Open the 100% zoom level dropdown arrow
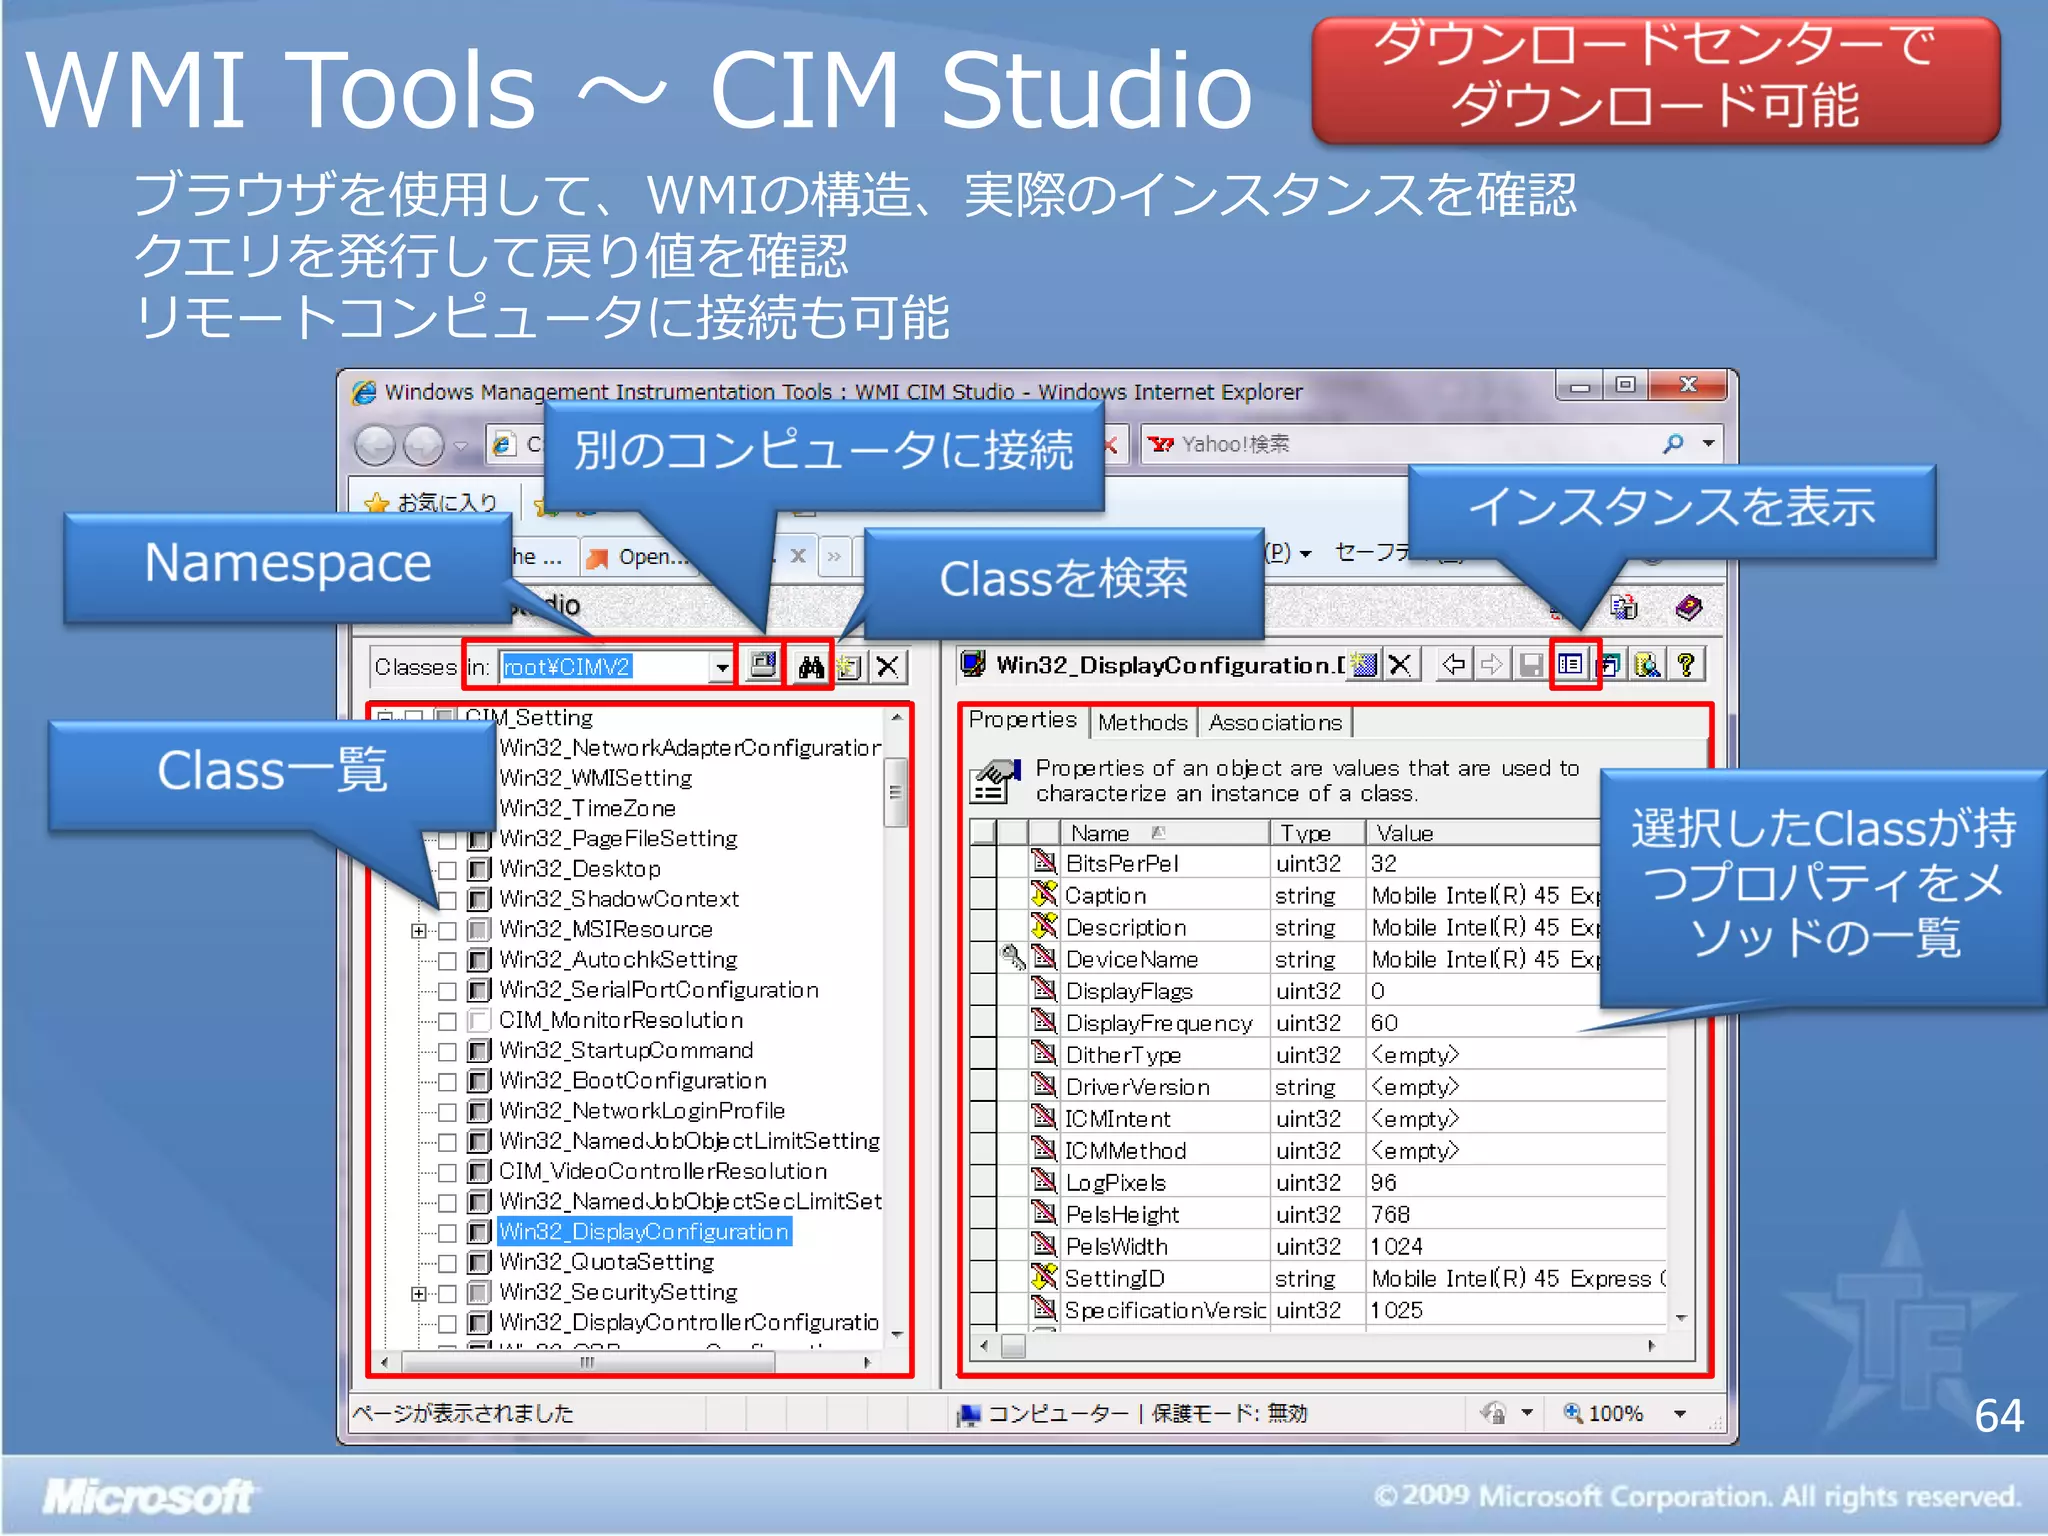Image resolution: width=2048 pixels, height=1536 pixels. pos(1680,1413)
